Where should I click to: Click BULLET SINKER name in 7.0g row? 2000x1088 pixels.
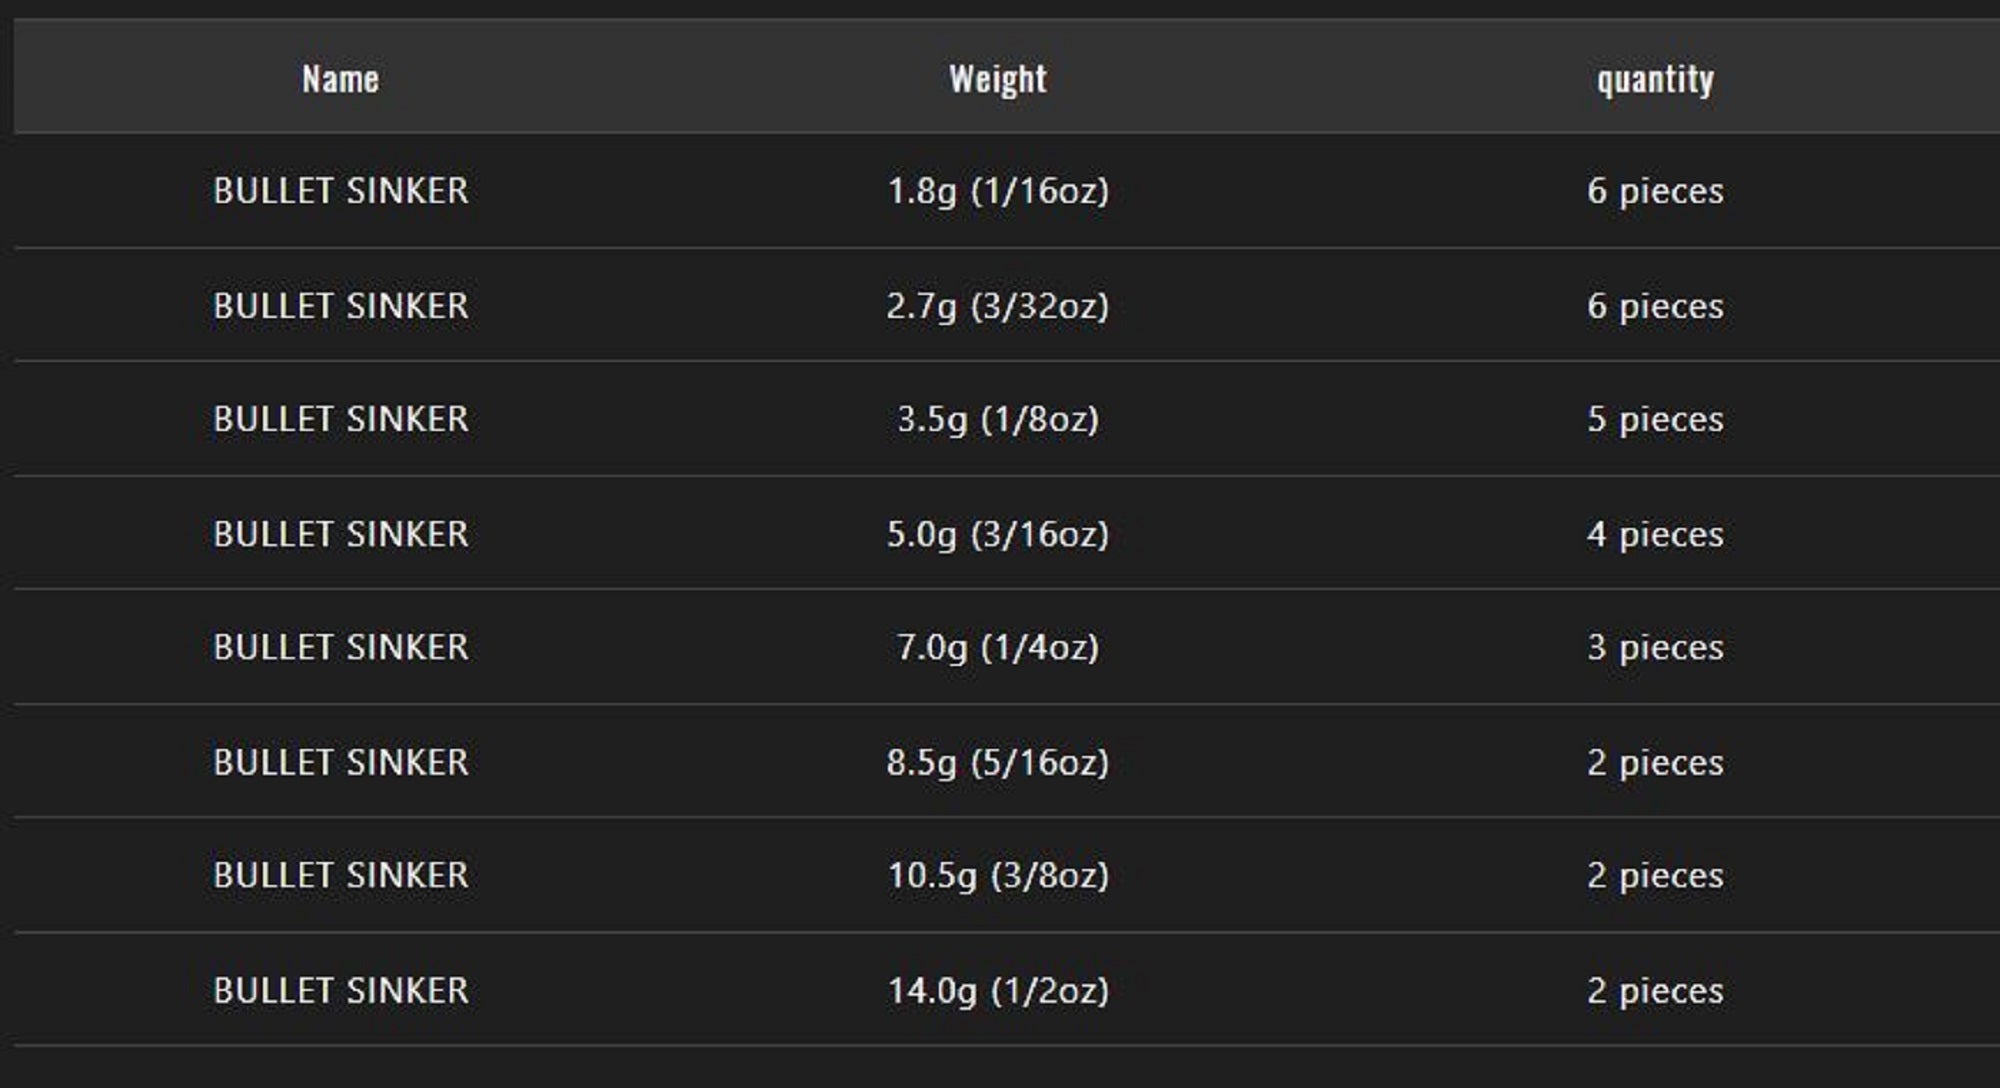[x=340, y=647]
